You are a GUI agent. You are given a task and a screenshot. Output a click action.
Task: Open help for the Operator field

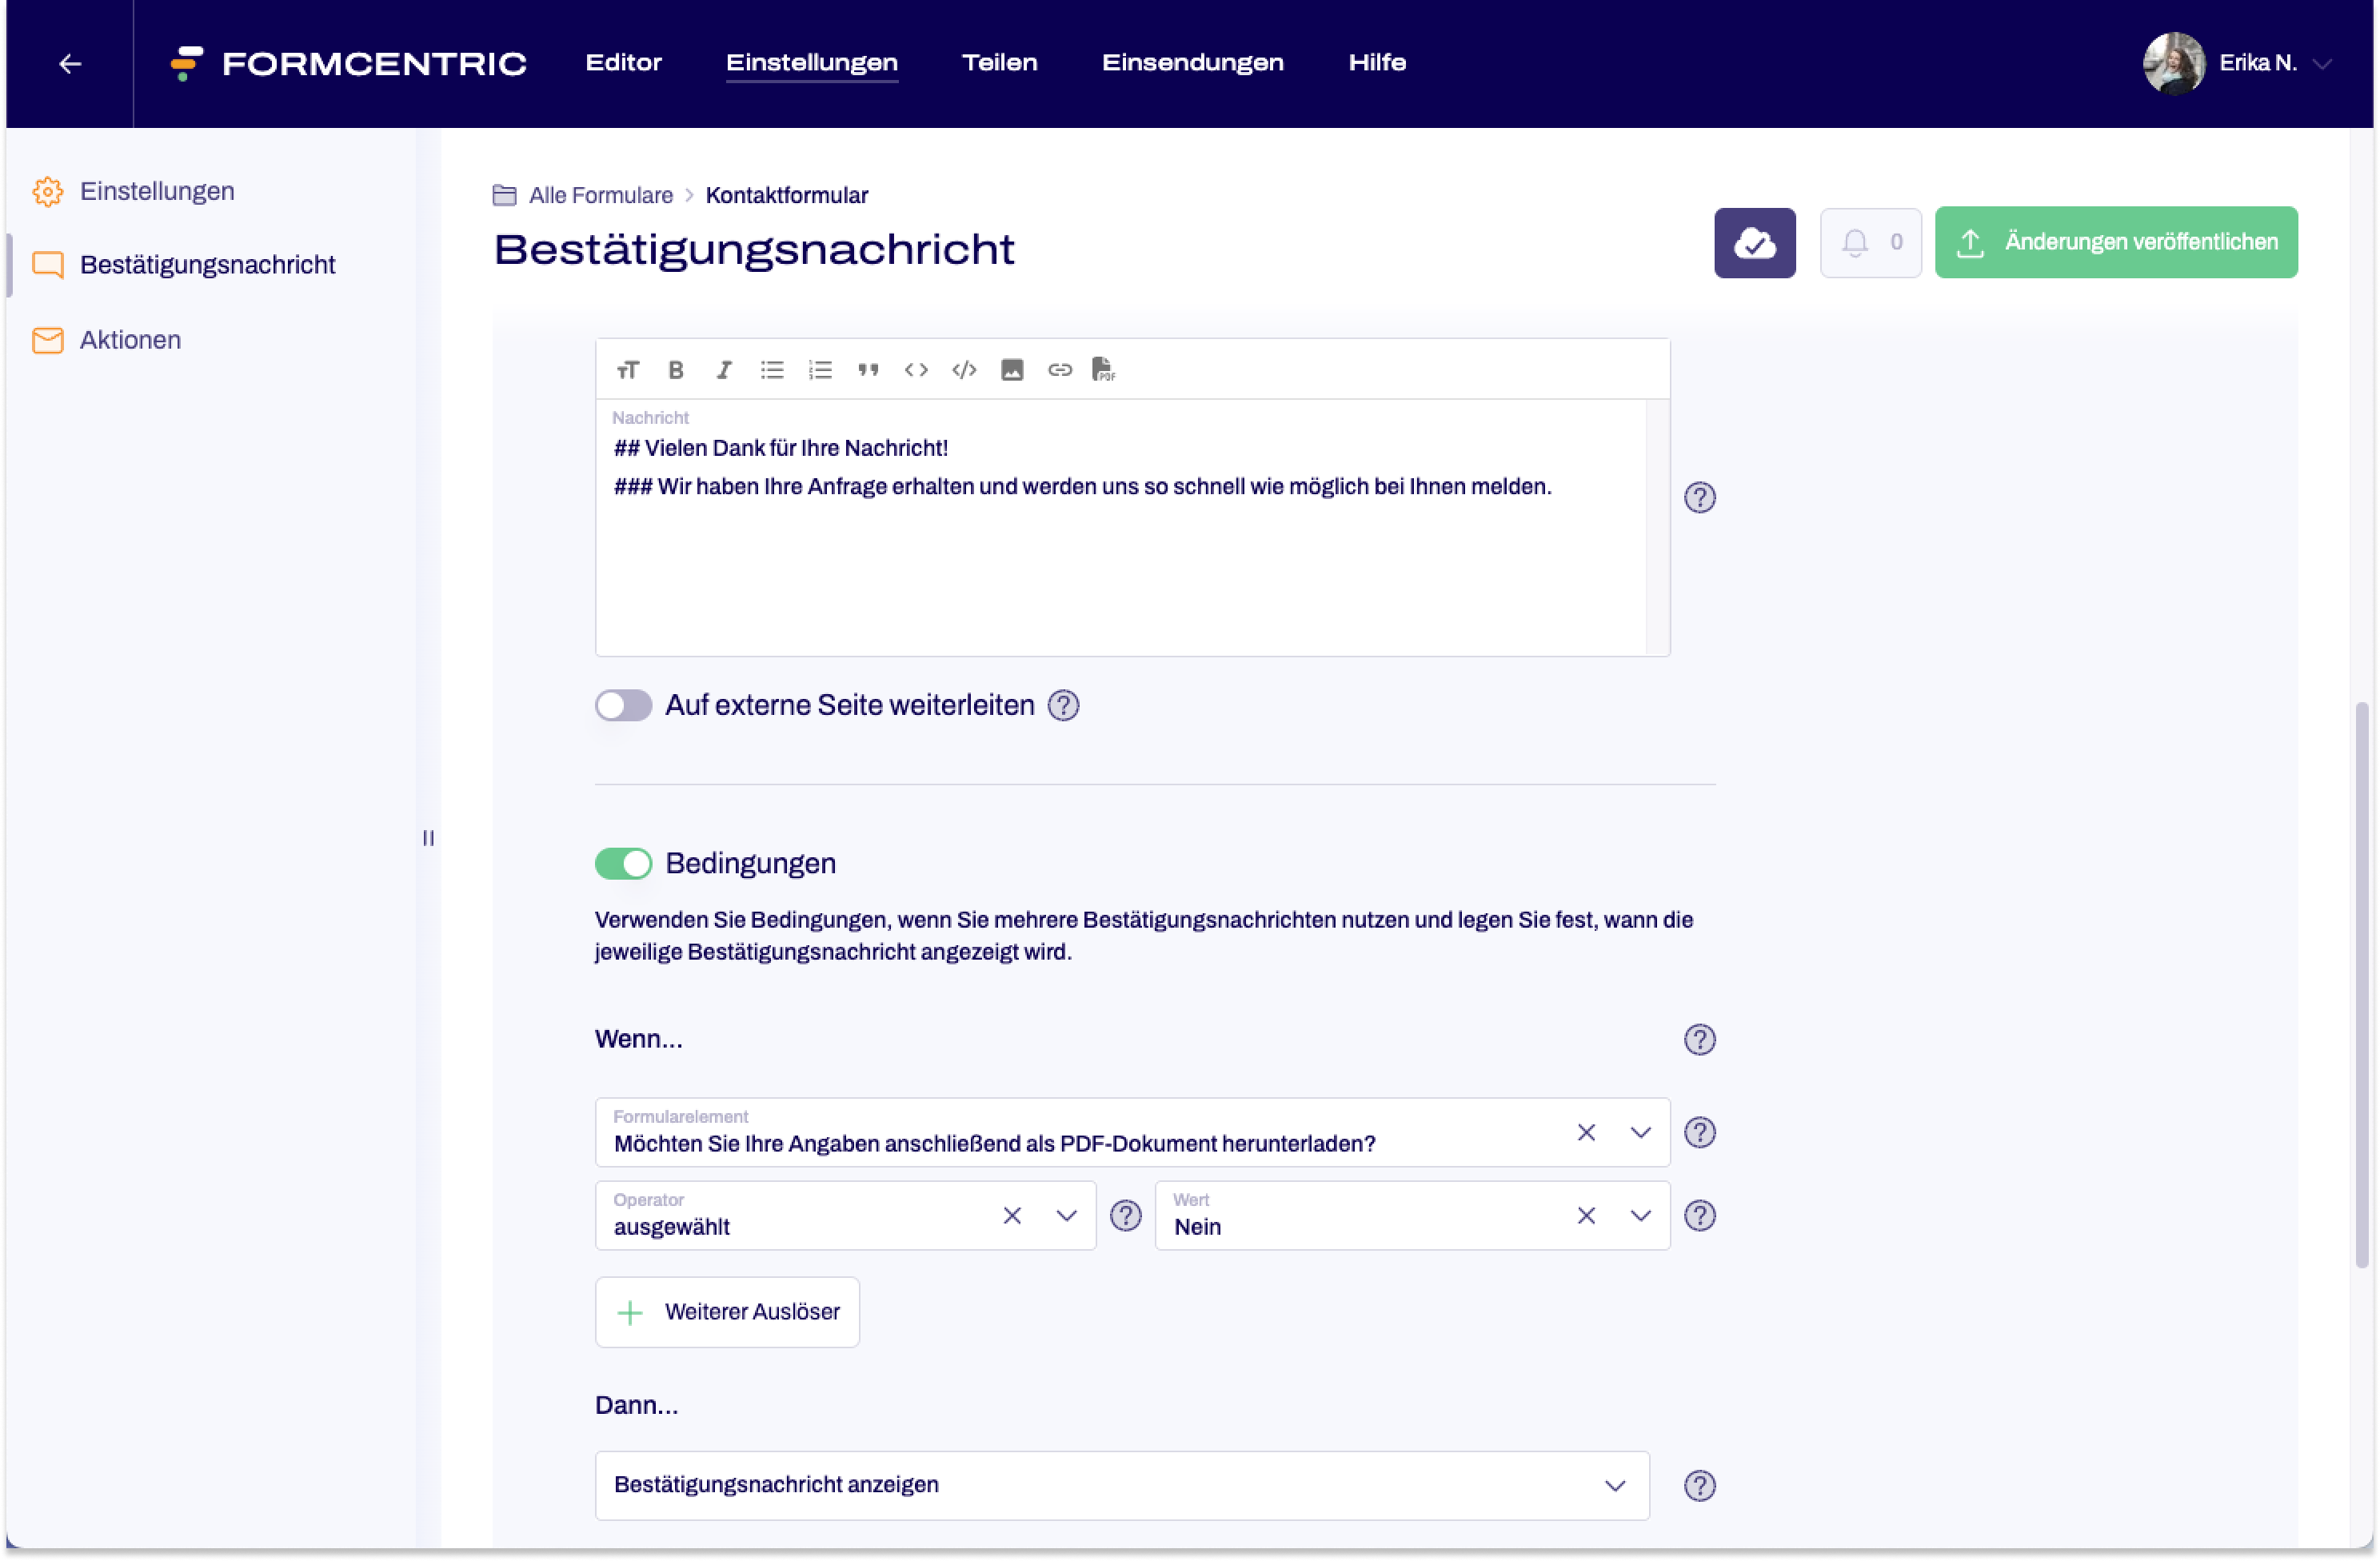click(1126, 1216)
